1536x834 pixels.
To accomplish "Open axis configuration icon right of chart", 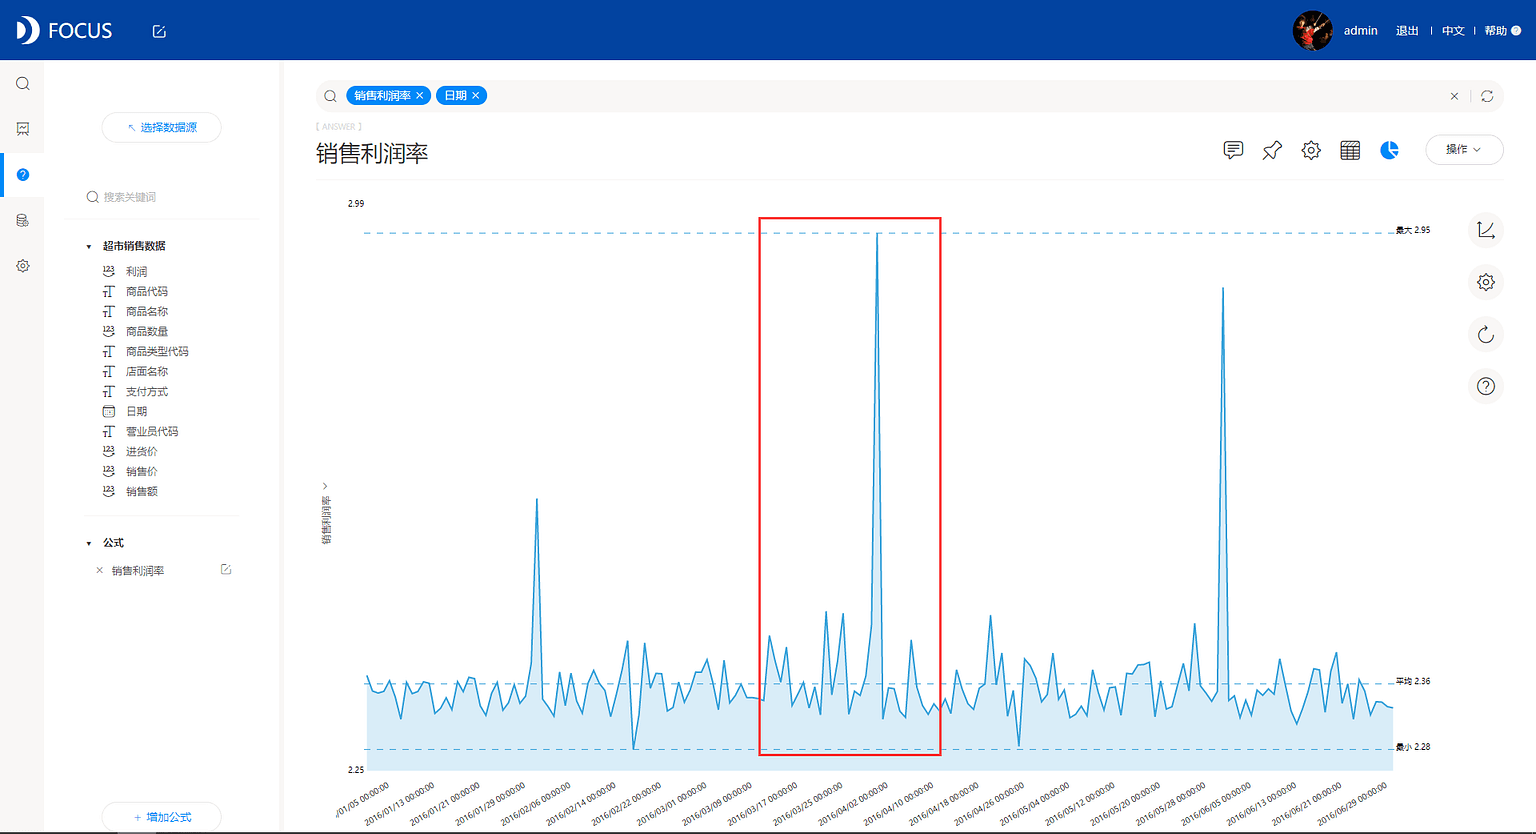I will coord(1486,230).
